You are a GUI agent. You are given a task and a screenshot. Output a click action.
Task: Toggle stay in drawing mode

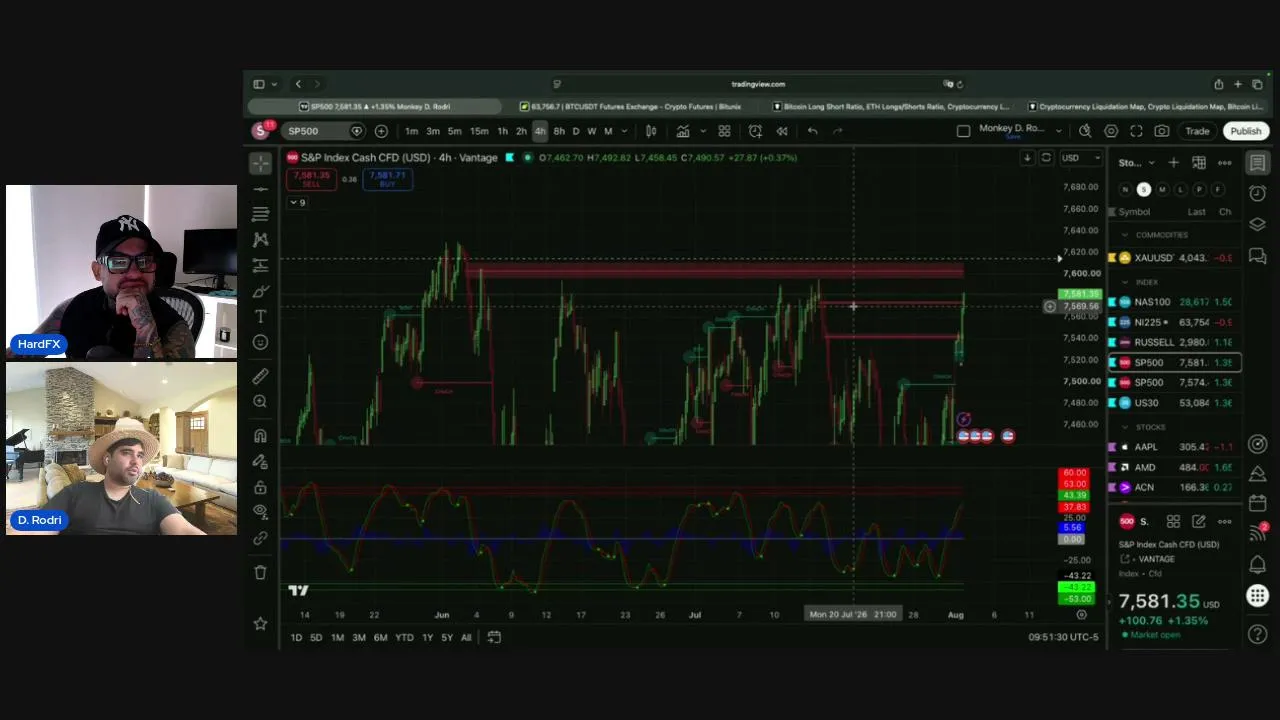coord(261,462)
